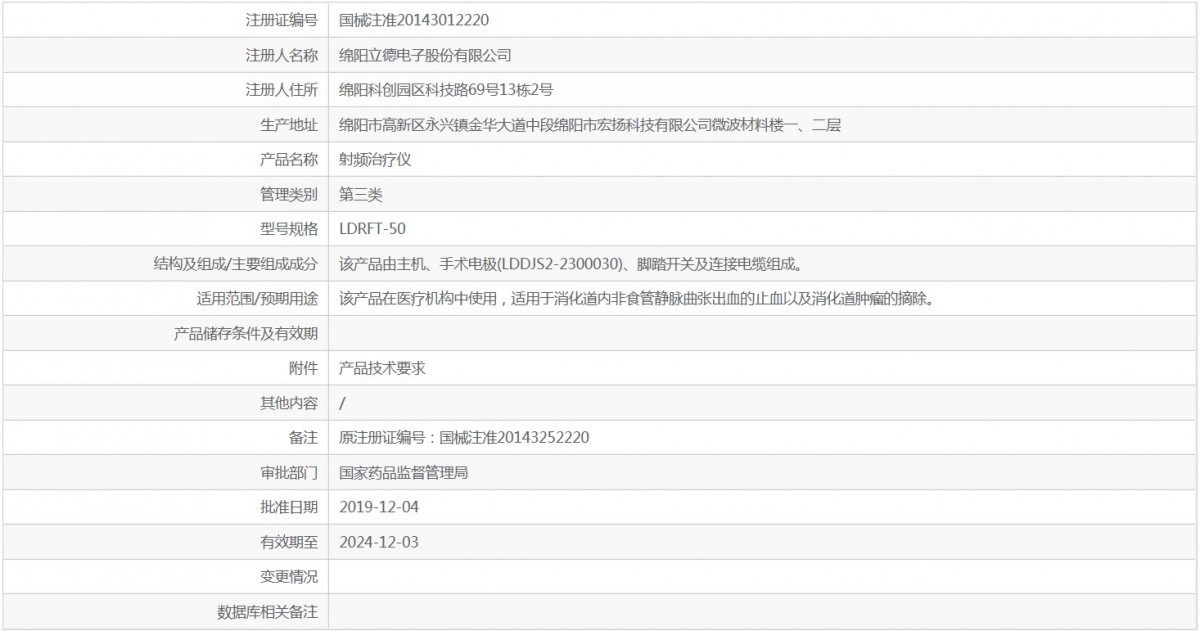Select the 生产地址 label
The height and width of the screenshot is (631, 1200).
(289, 125)
